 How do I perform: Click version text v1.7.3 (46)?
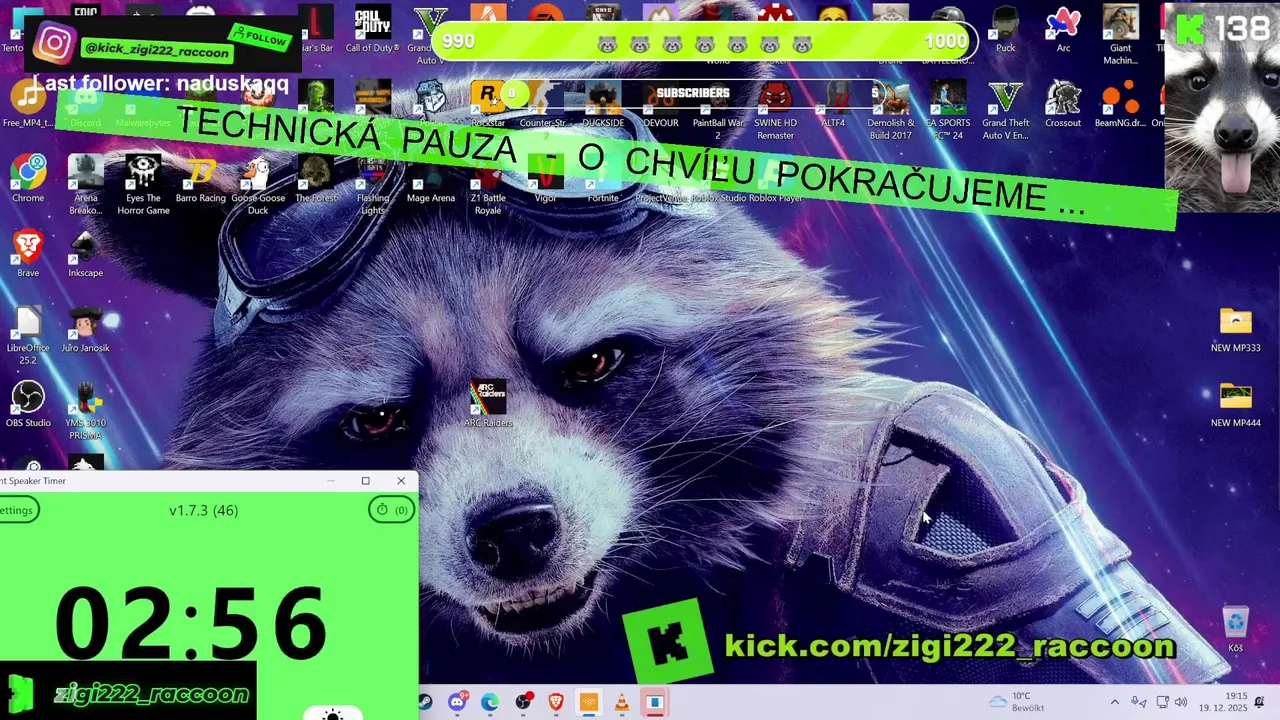[203, 510]
